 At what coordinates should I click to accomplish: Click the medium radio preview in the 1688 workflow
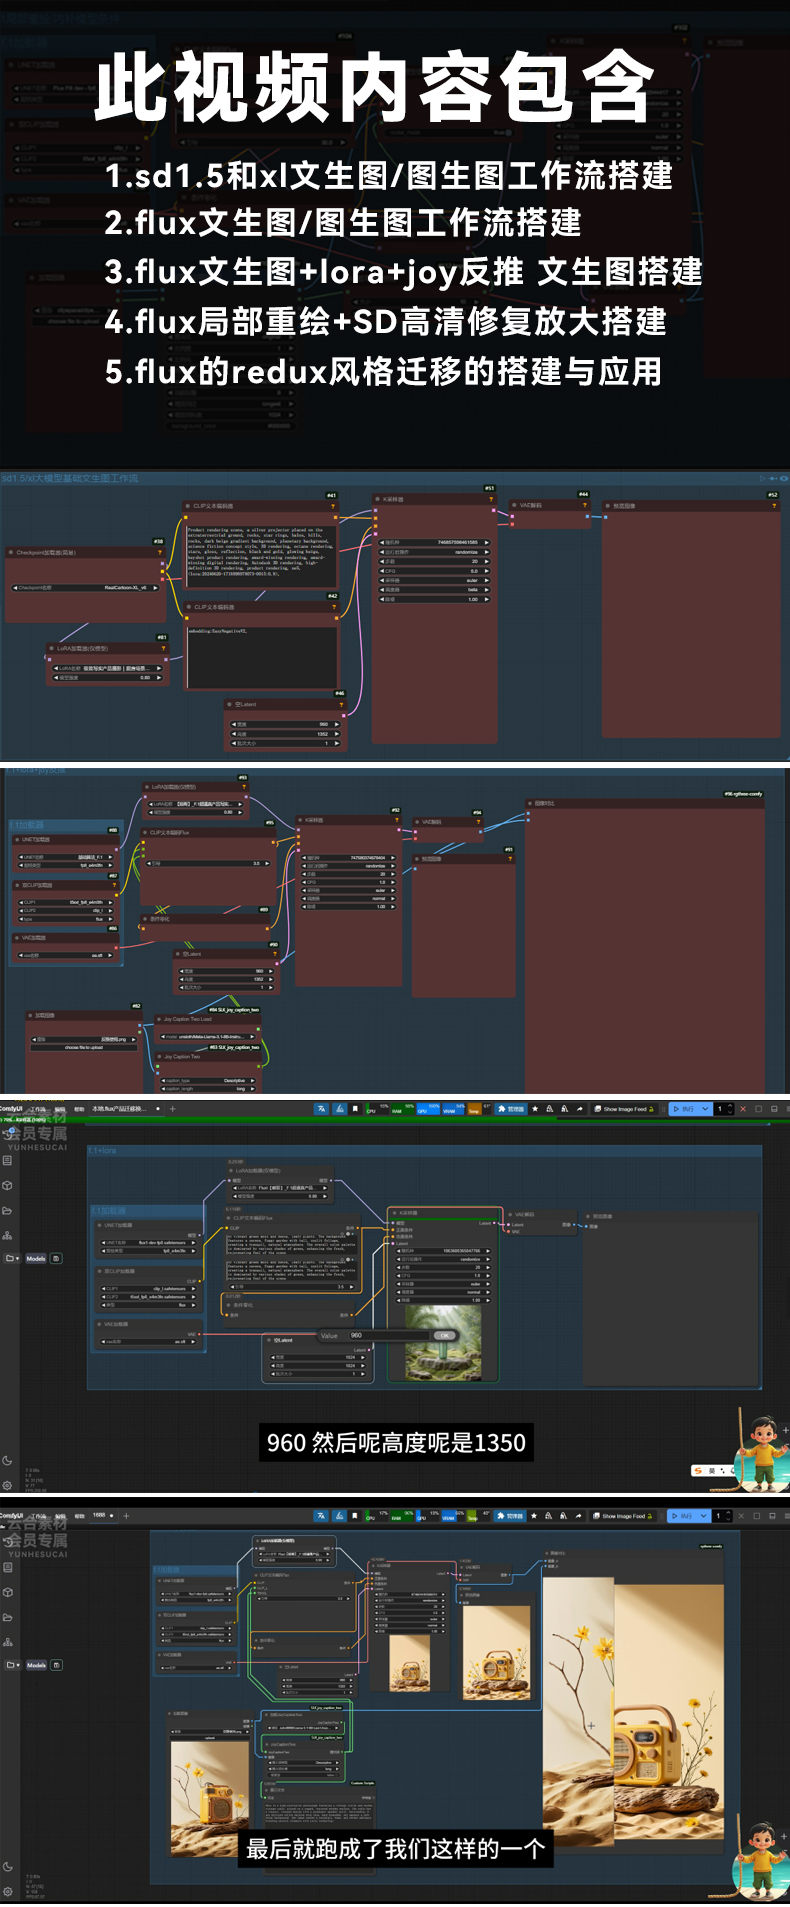[496, 1652]
